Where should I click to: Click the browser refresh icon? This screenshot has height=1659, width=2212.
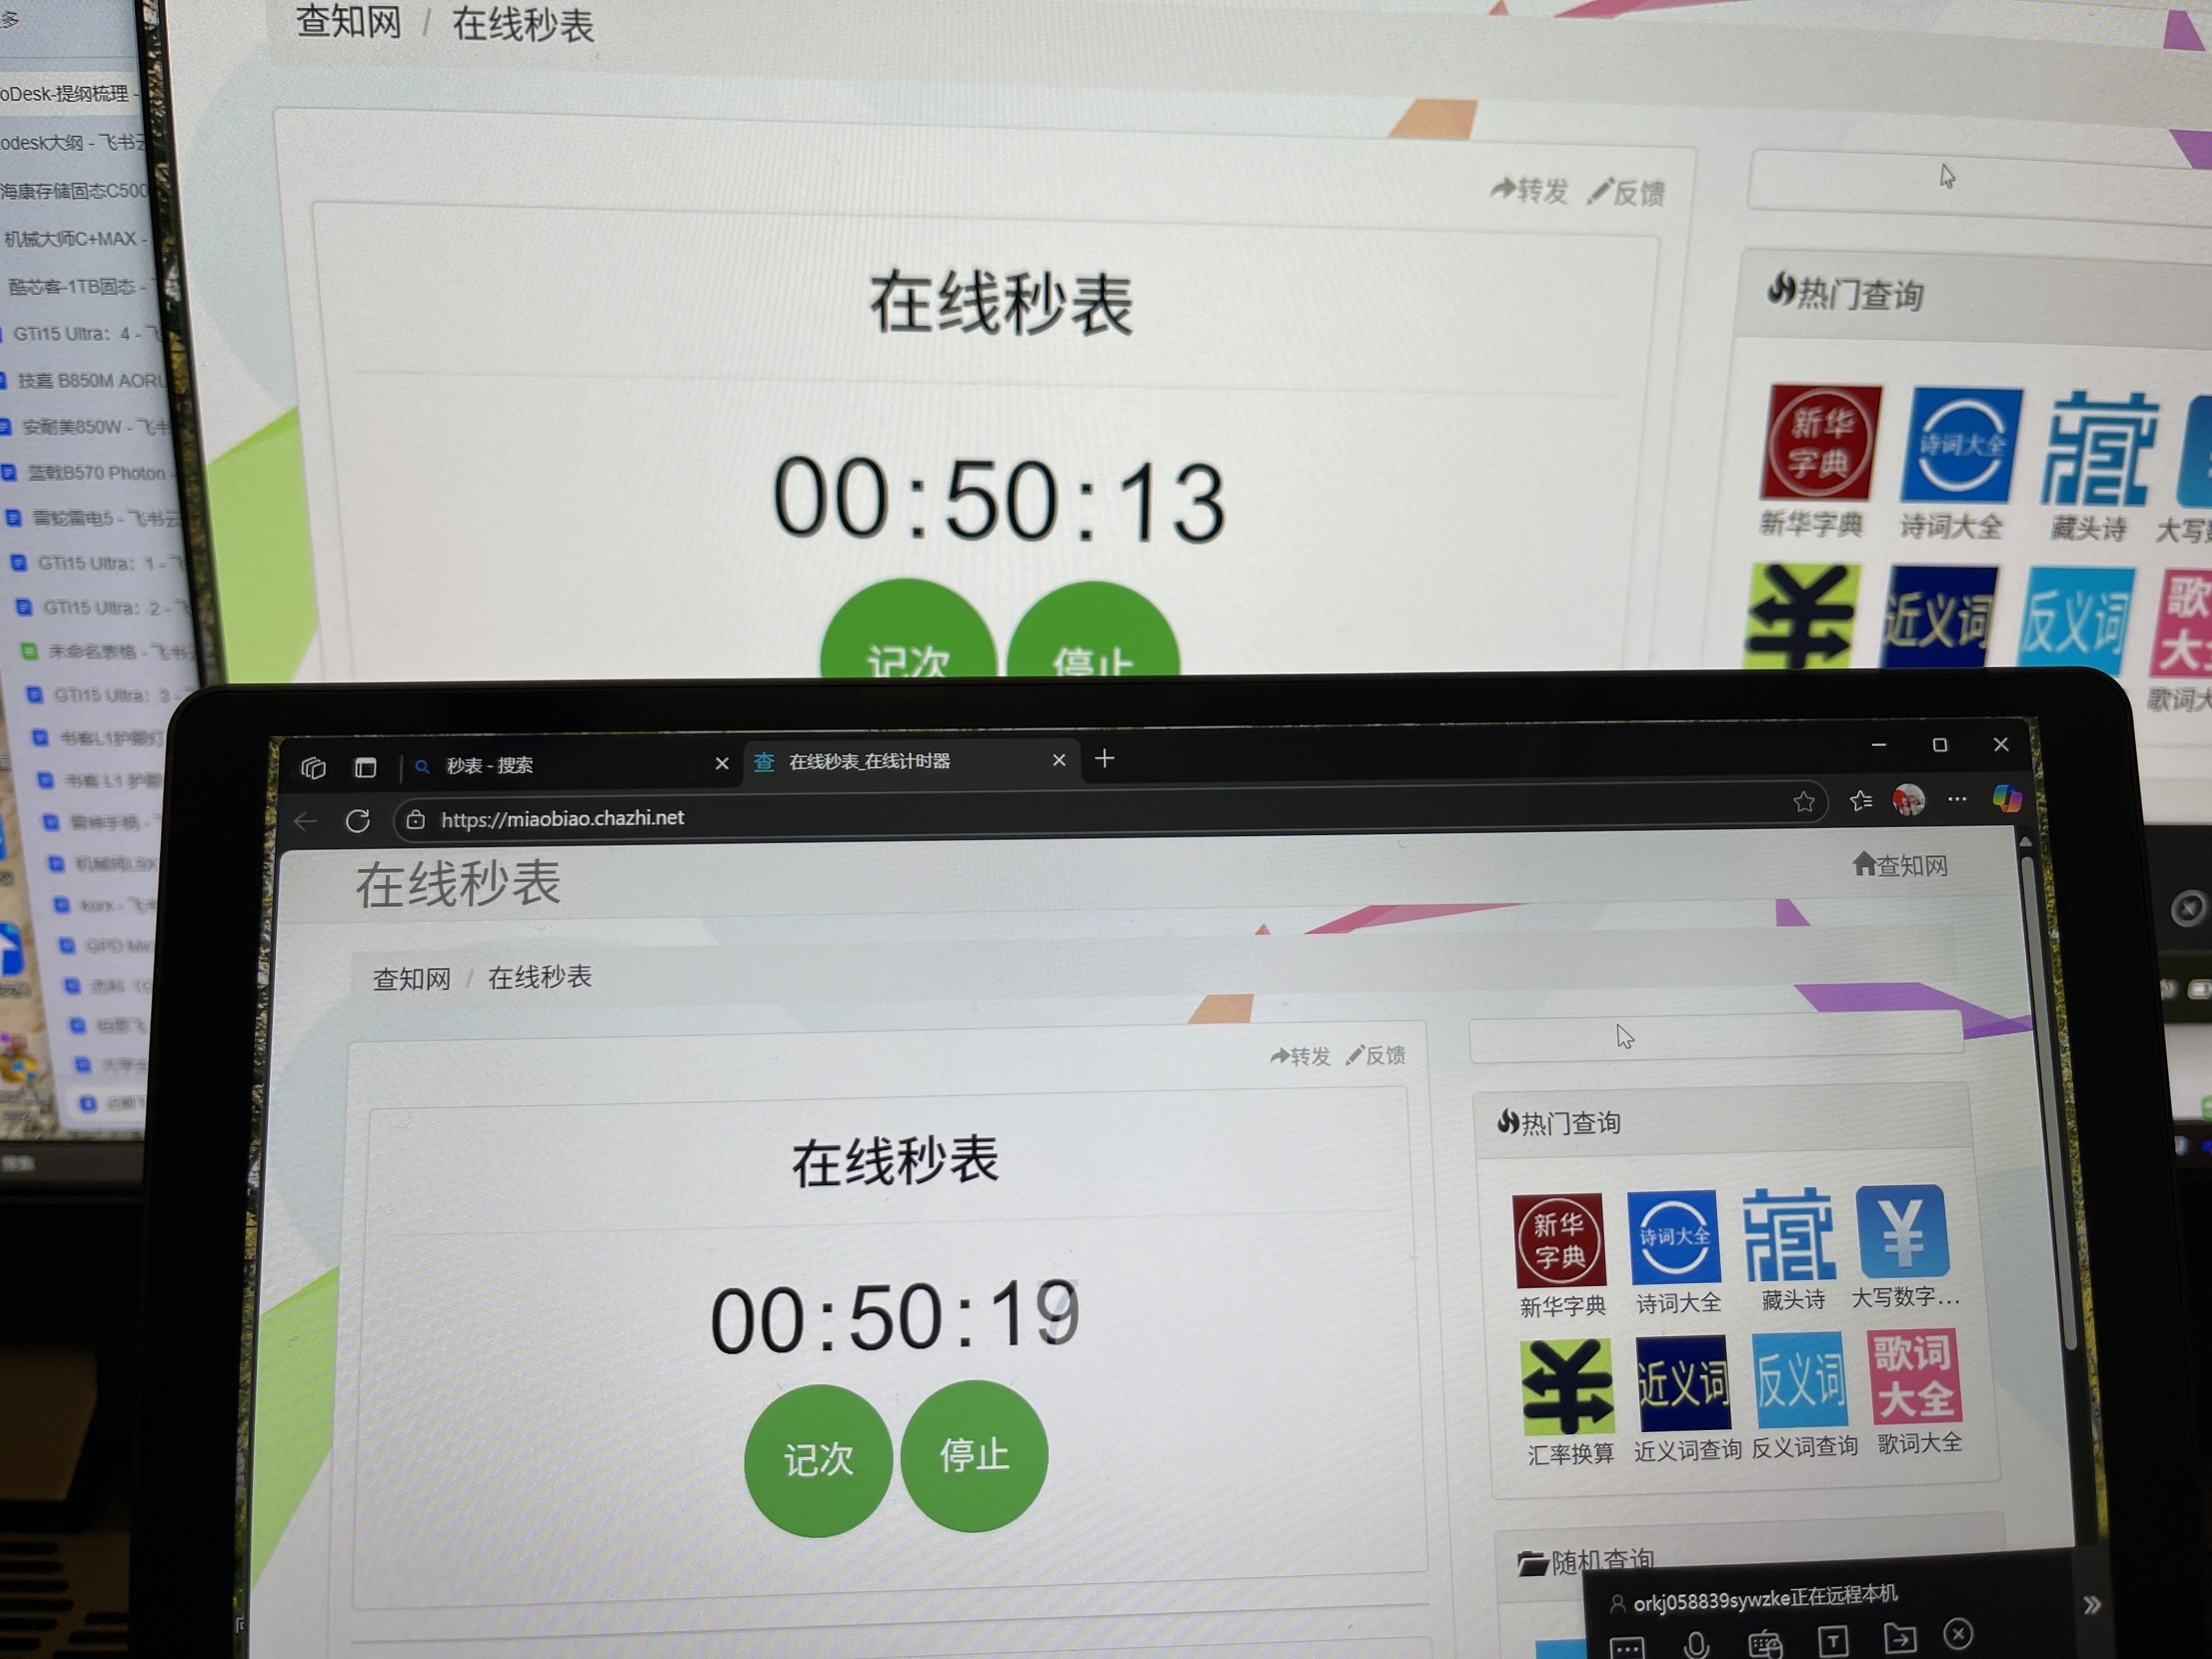357,821
